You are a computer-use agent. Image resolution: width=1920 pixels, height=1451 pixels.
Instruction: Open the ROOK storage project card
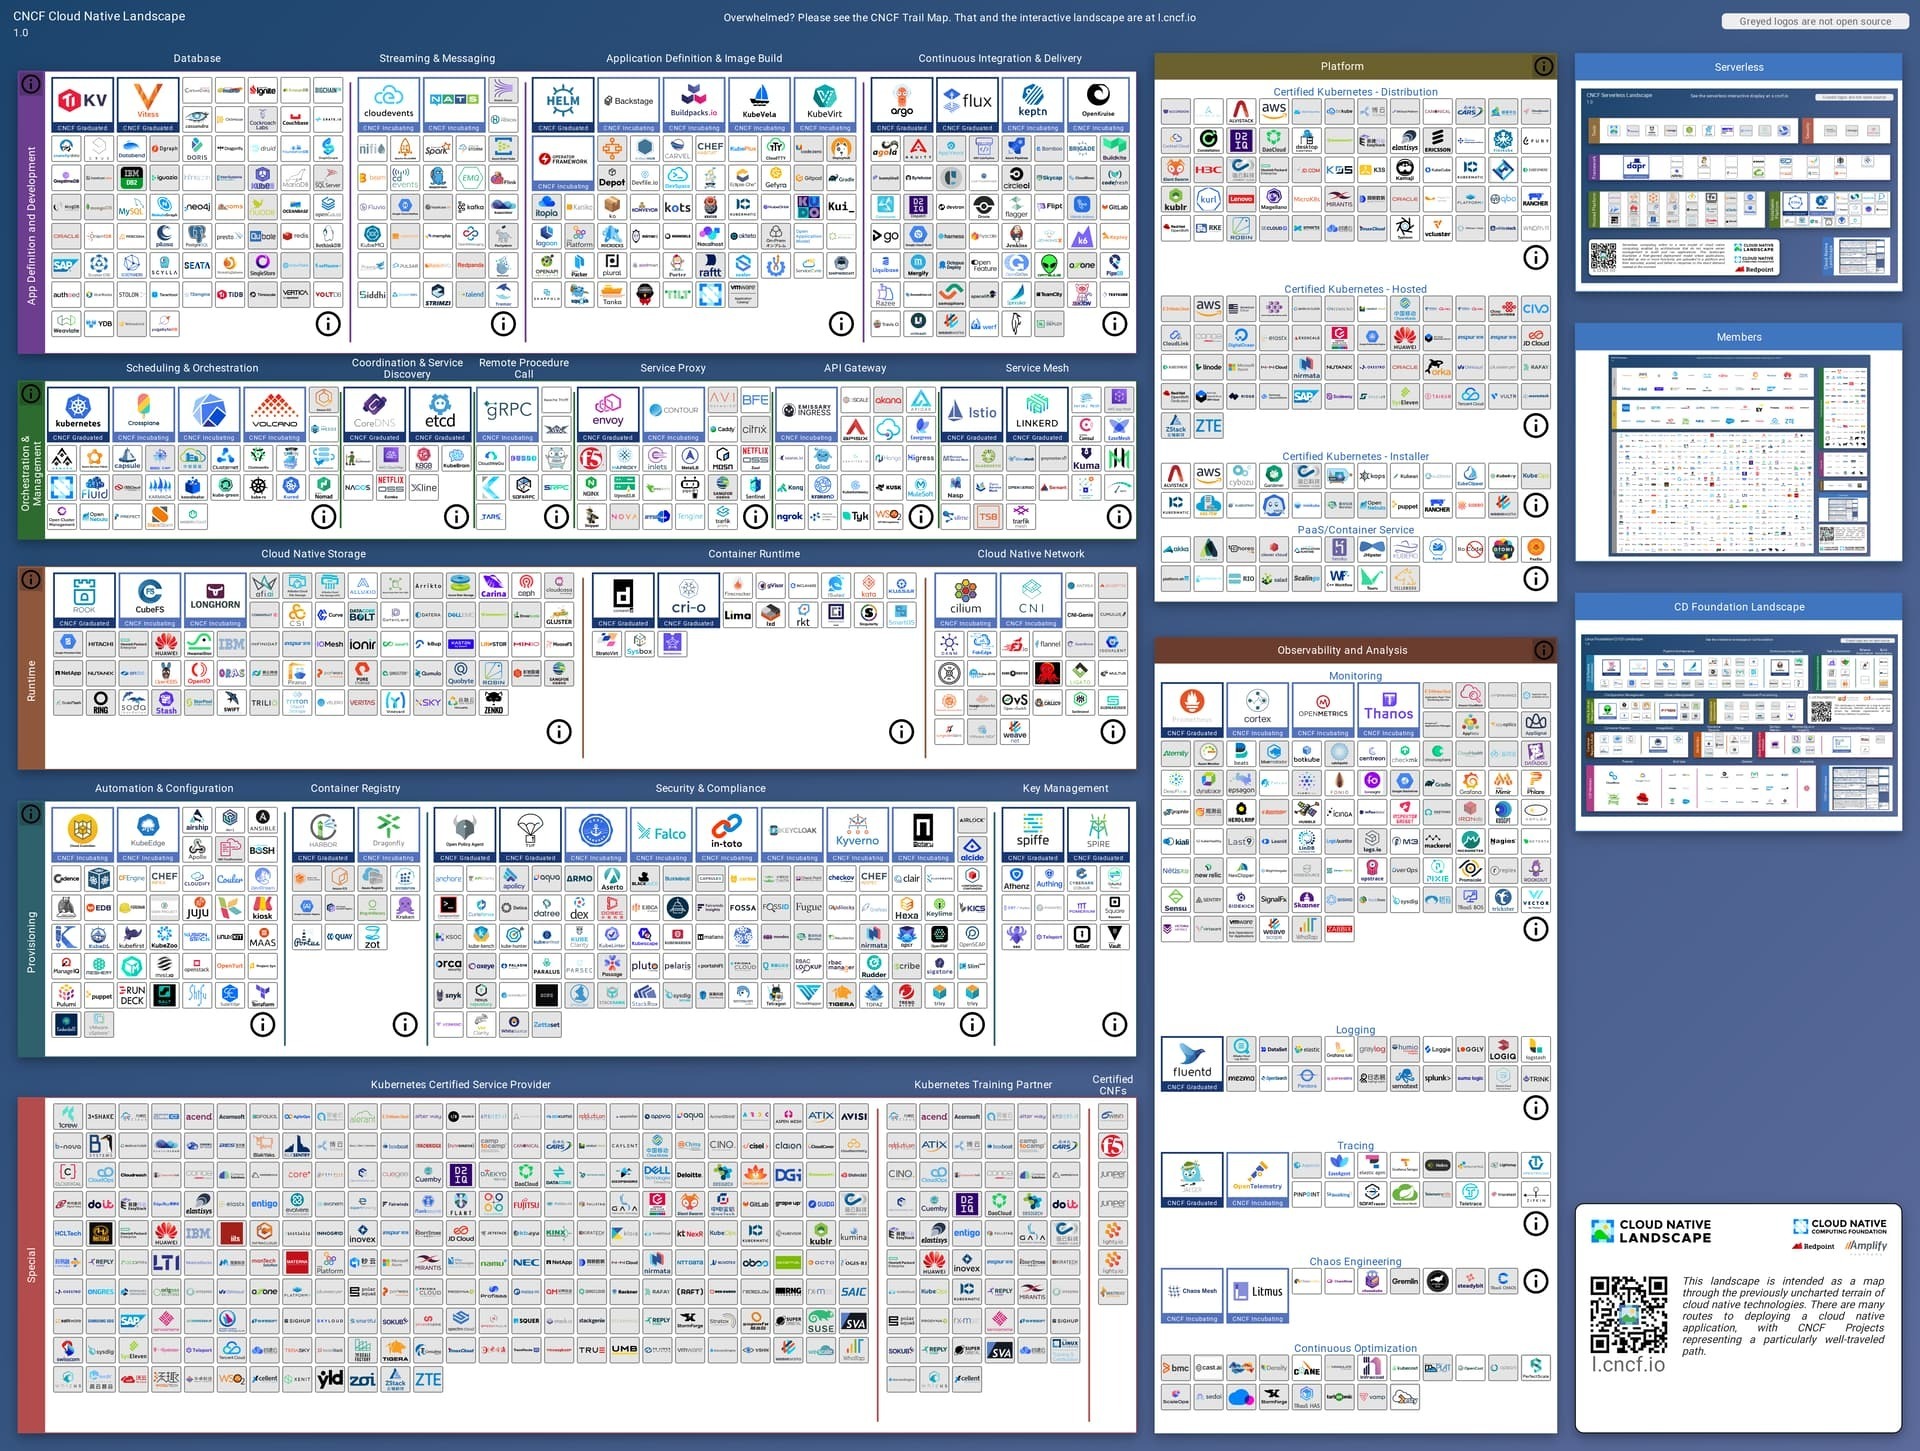point(84,600)
